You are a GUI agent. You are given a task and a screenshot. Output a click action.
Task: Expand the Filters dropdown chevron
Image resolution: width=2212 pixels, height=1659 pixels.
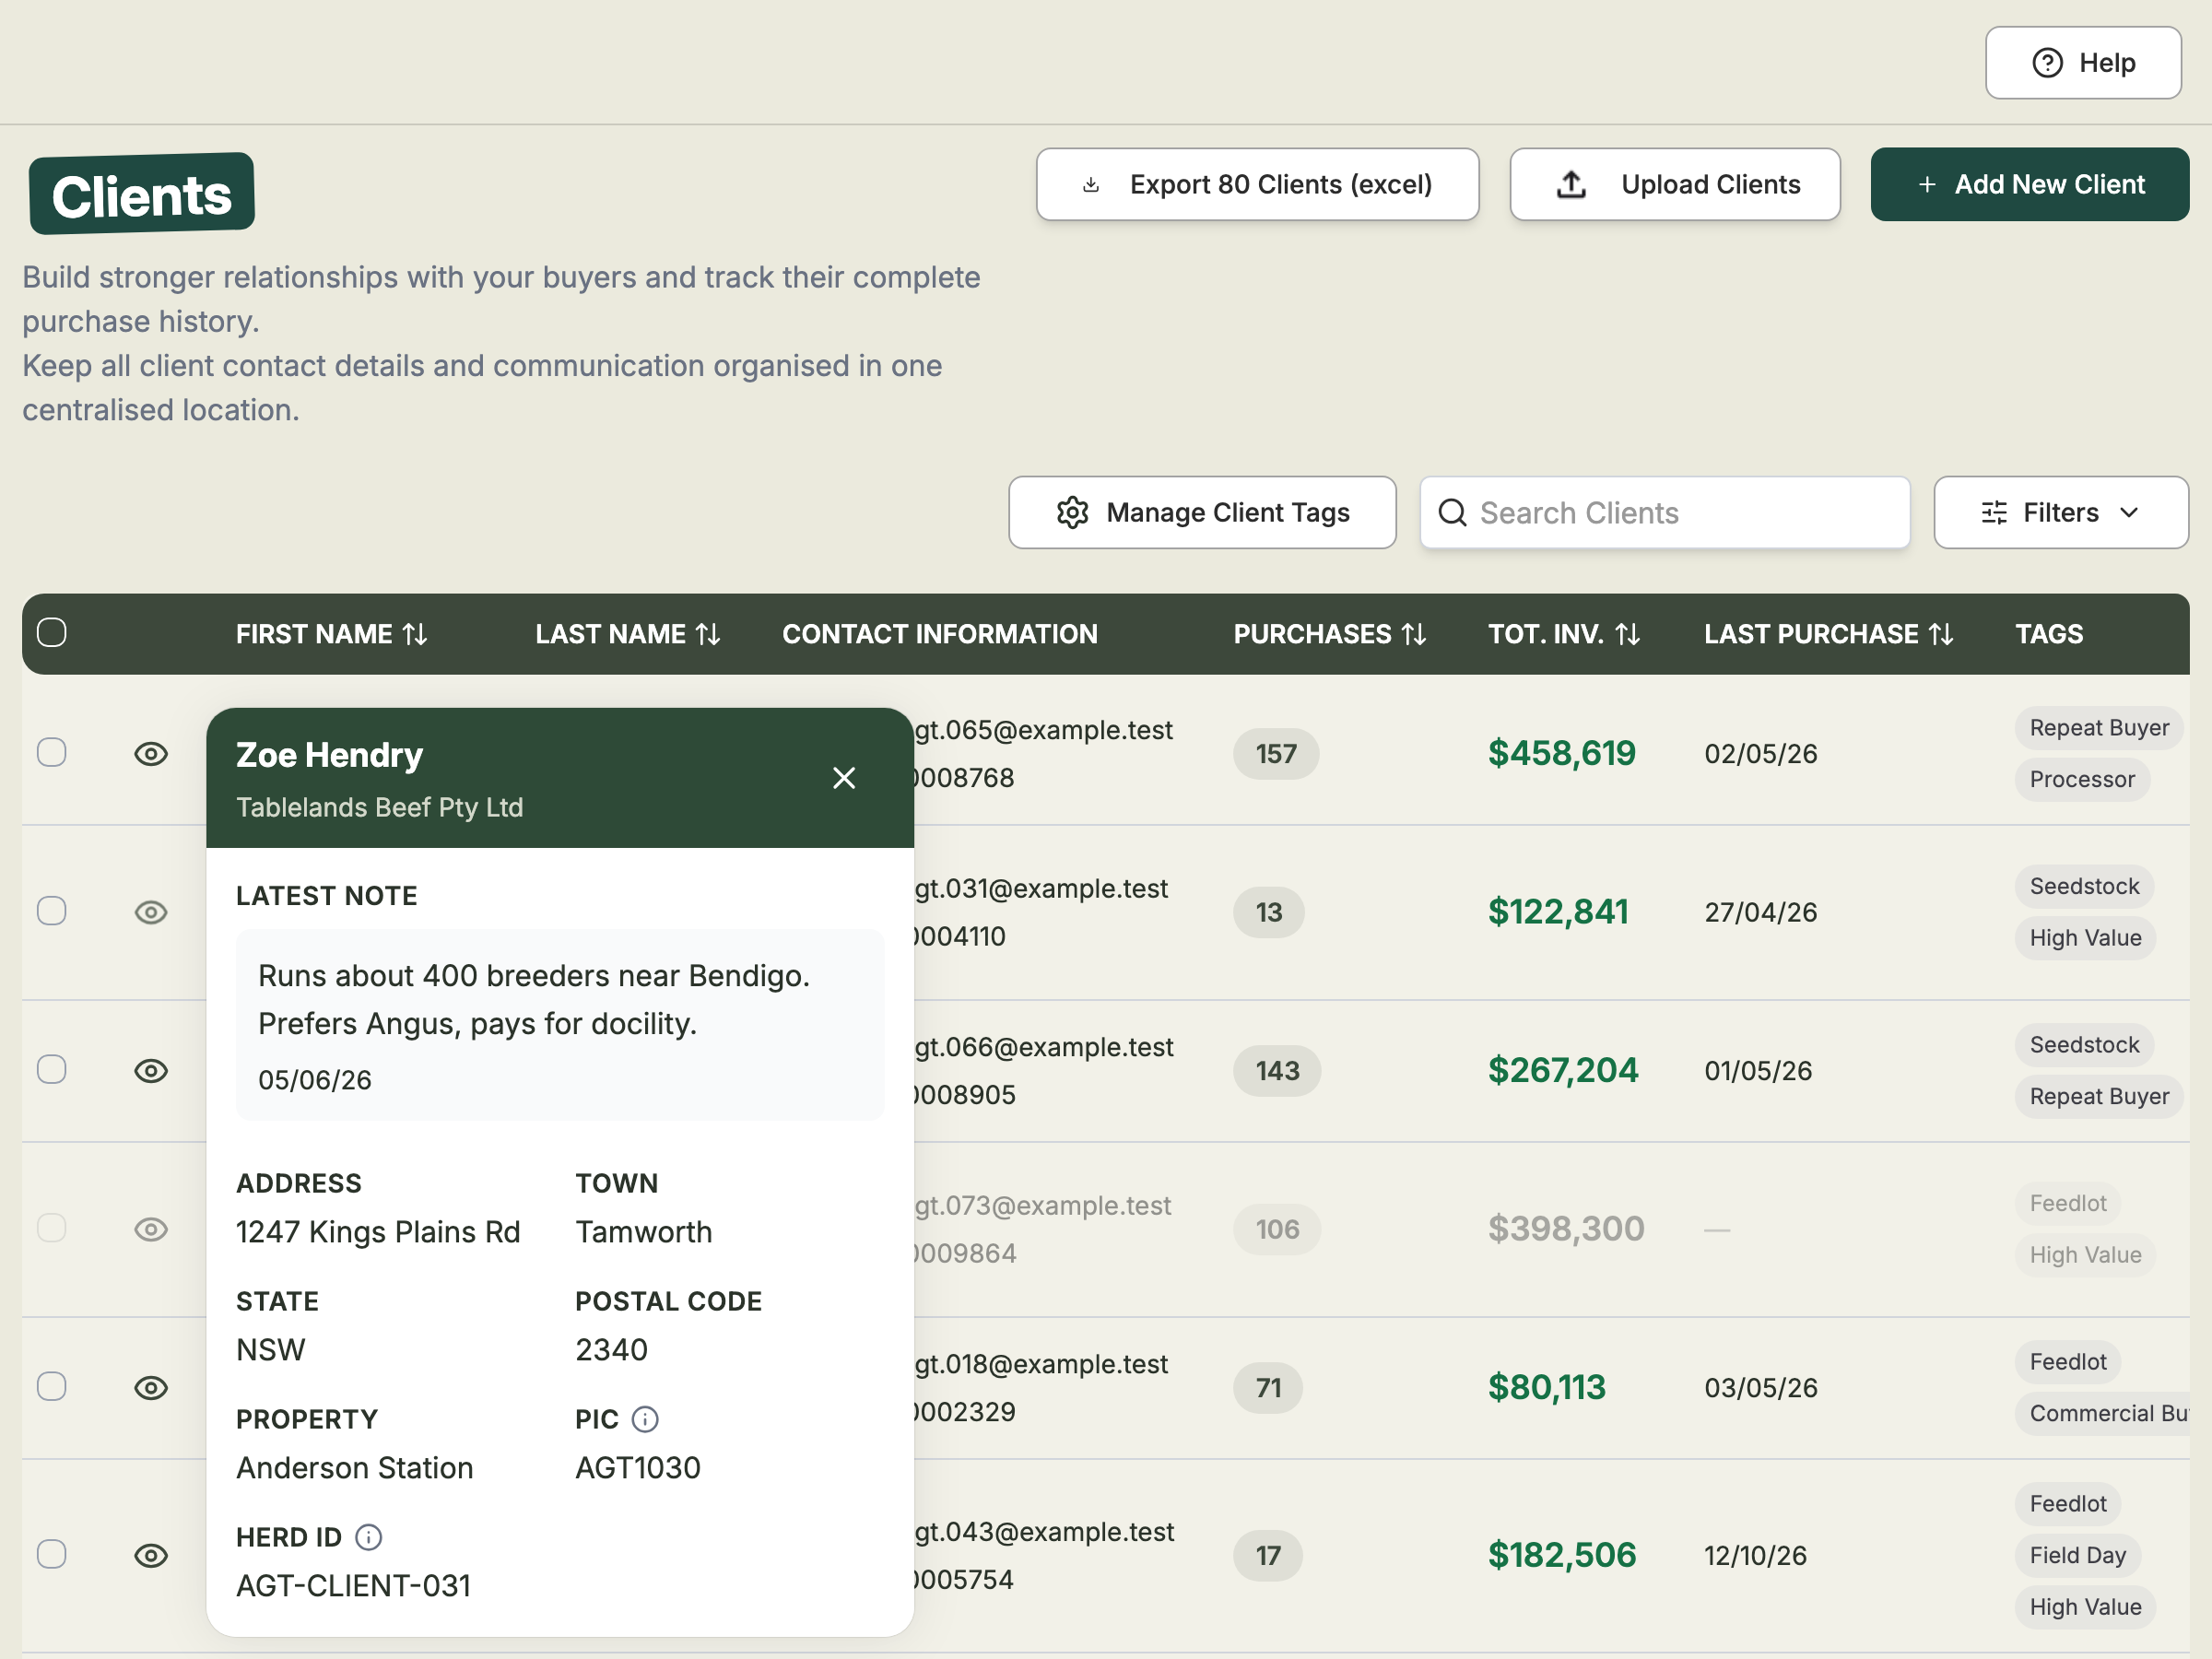click(2129, 512)
